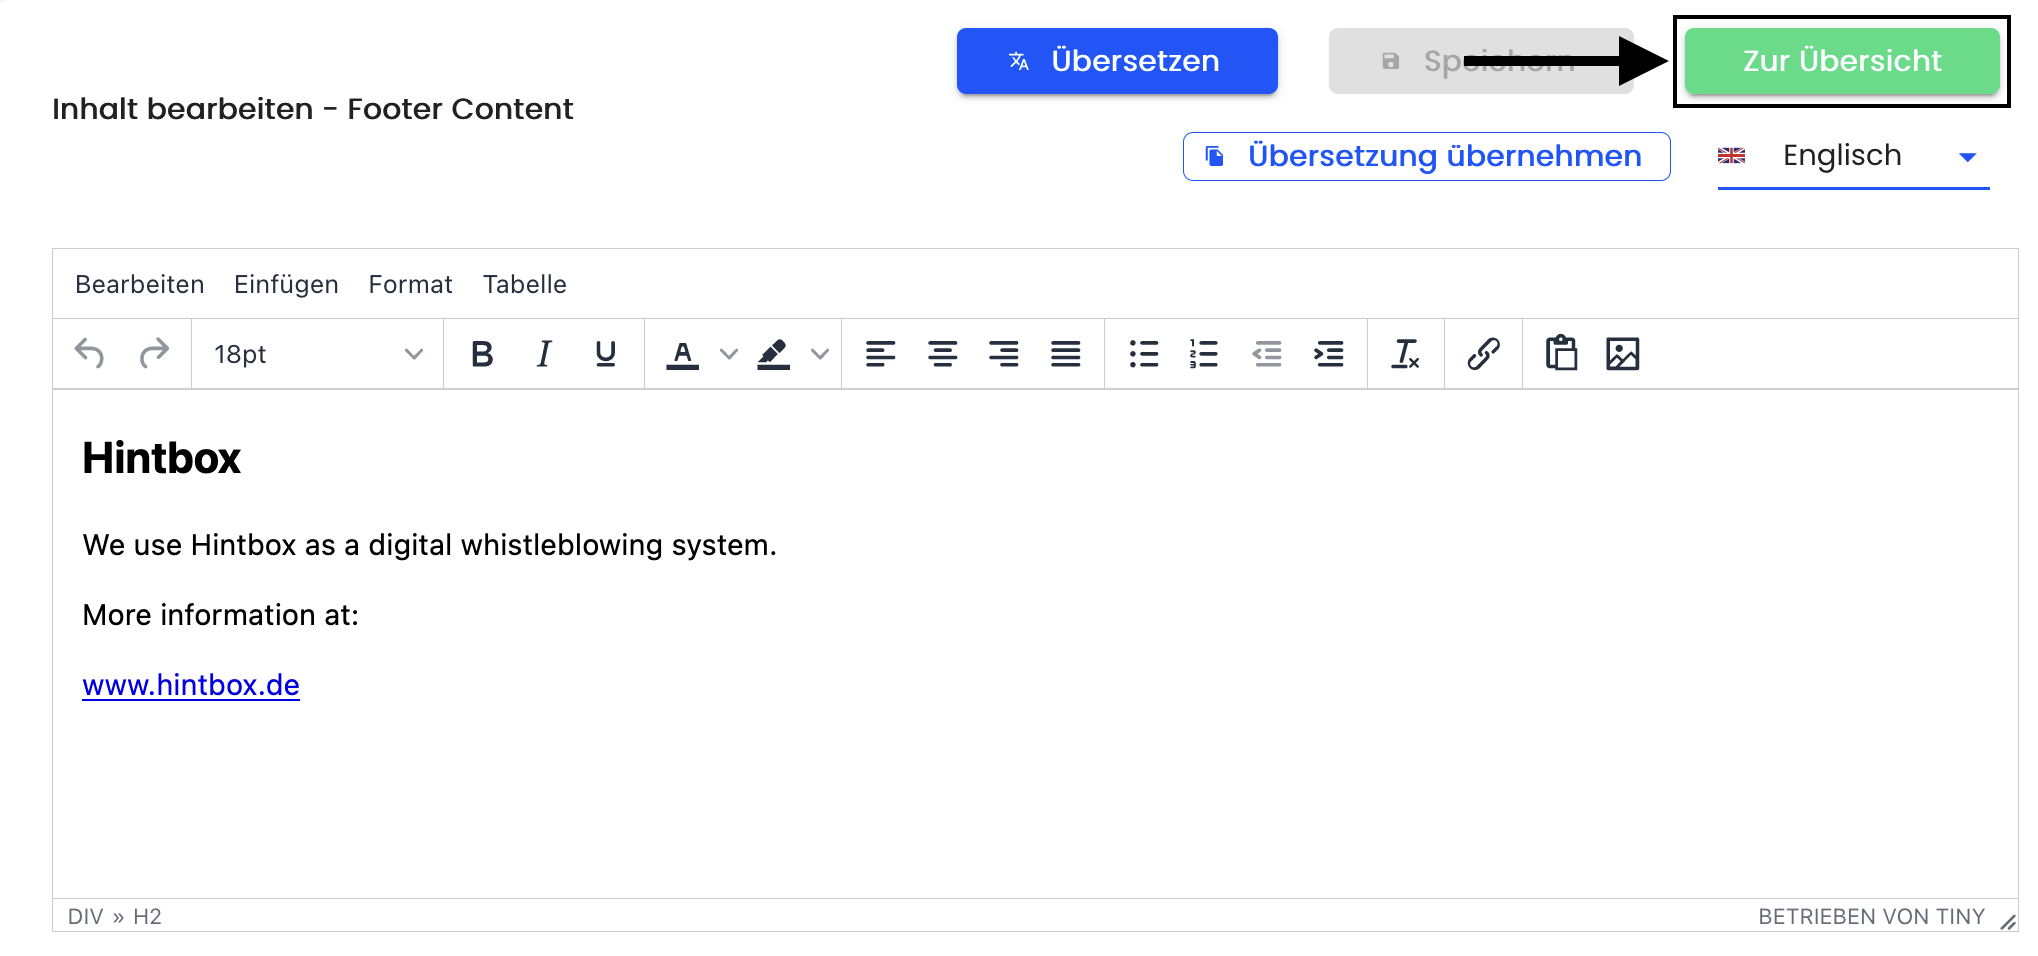Increase the indent
This screenshot has height=956, width=2038.
tap(1329, 354)
